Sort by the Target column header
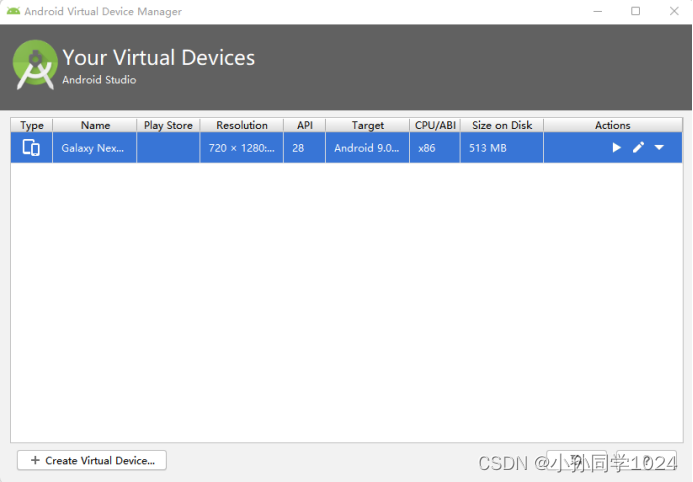The height and width of the screenshot is (482, 693). coord(368,125)
